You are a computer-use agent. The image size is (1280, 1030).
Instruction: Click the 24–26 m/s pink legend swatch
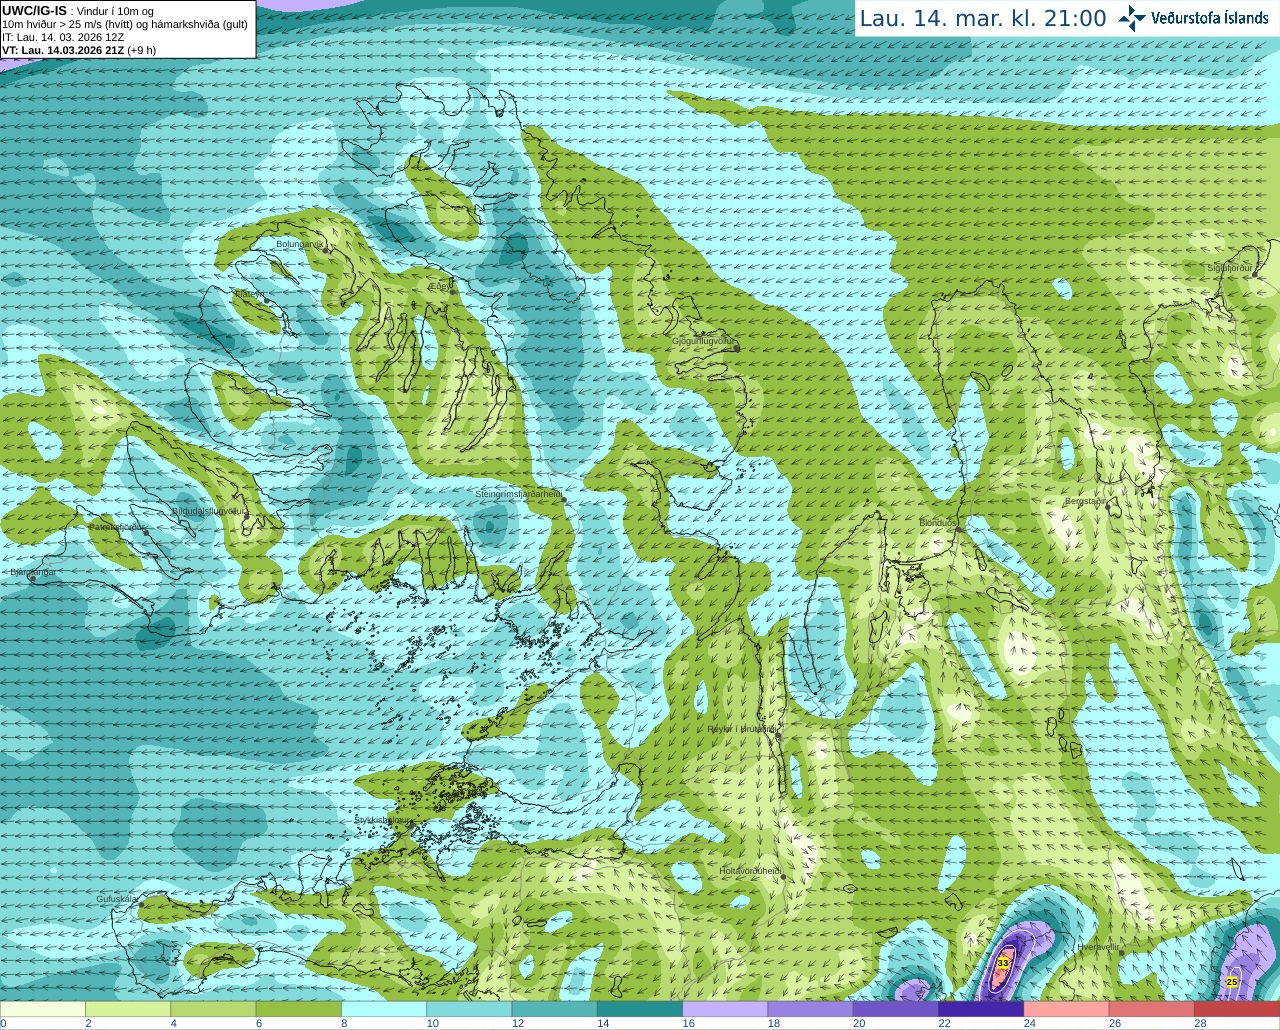(x=1067, y=1009)
